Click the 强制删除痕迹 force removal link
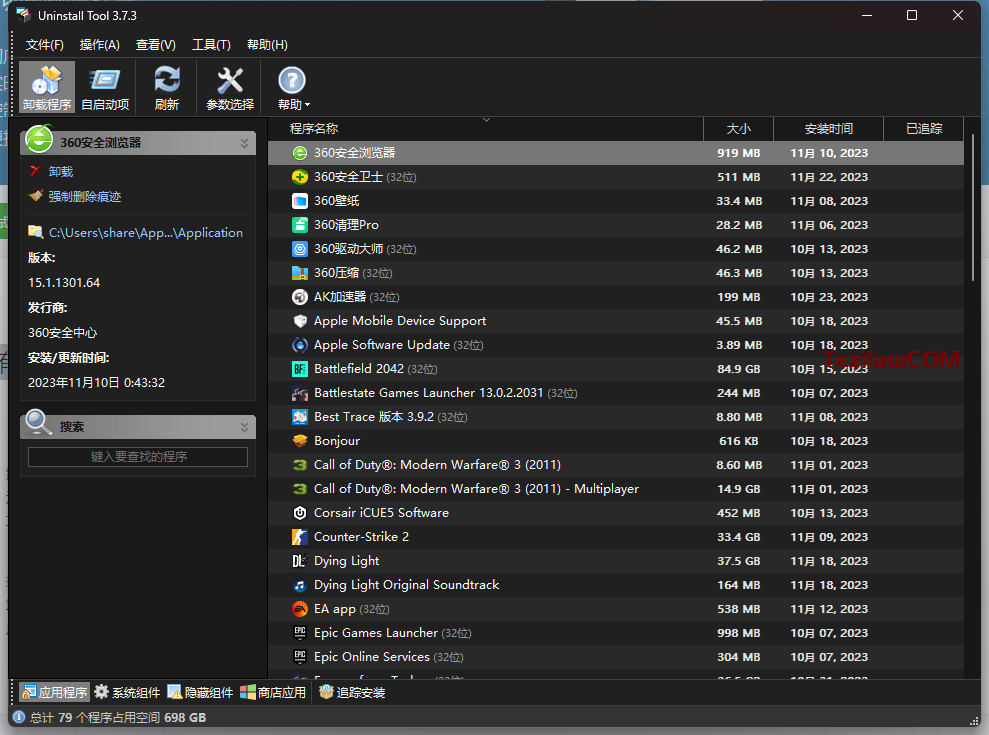This screenshot has width=989, height=735. (85, 197)
